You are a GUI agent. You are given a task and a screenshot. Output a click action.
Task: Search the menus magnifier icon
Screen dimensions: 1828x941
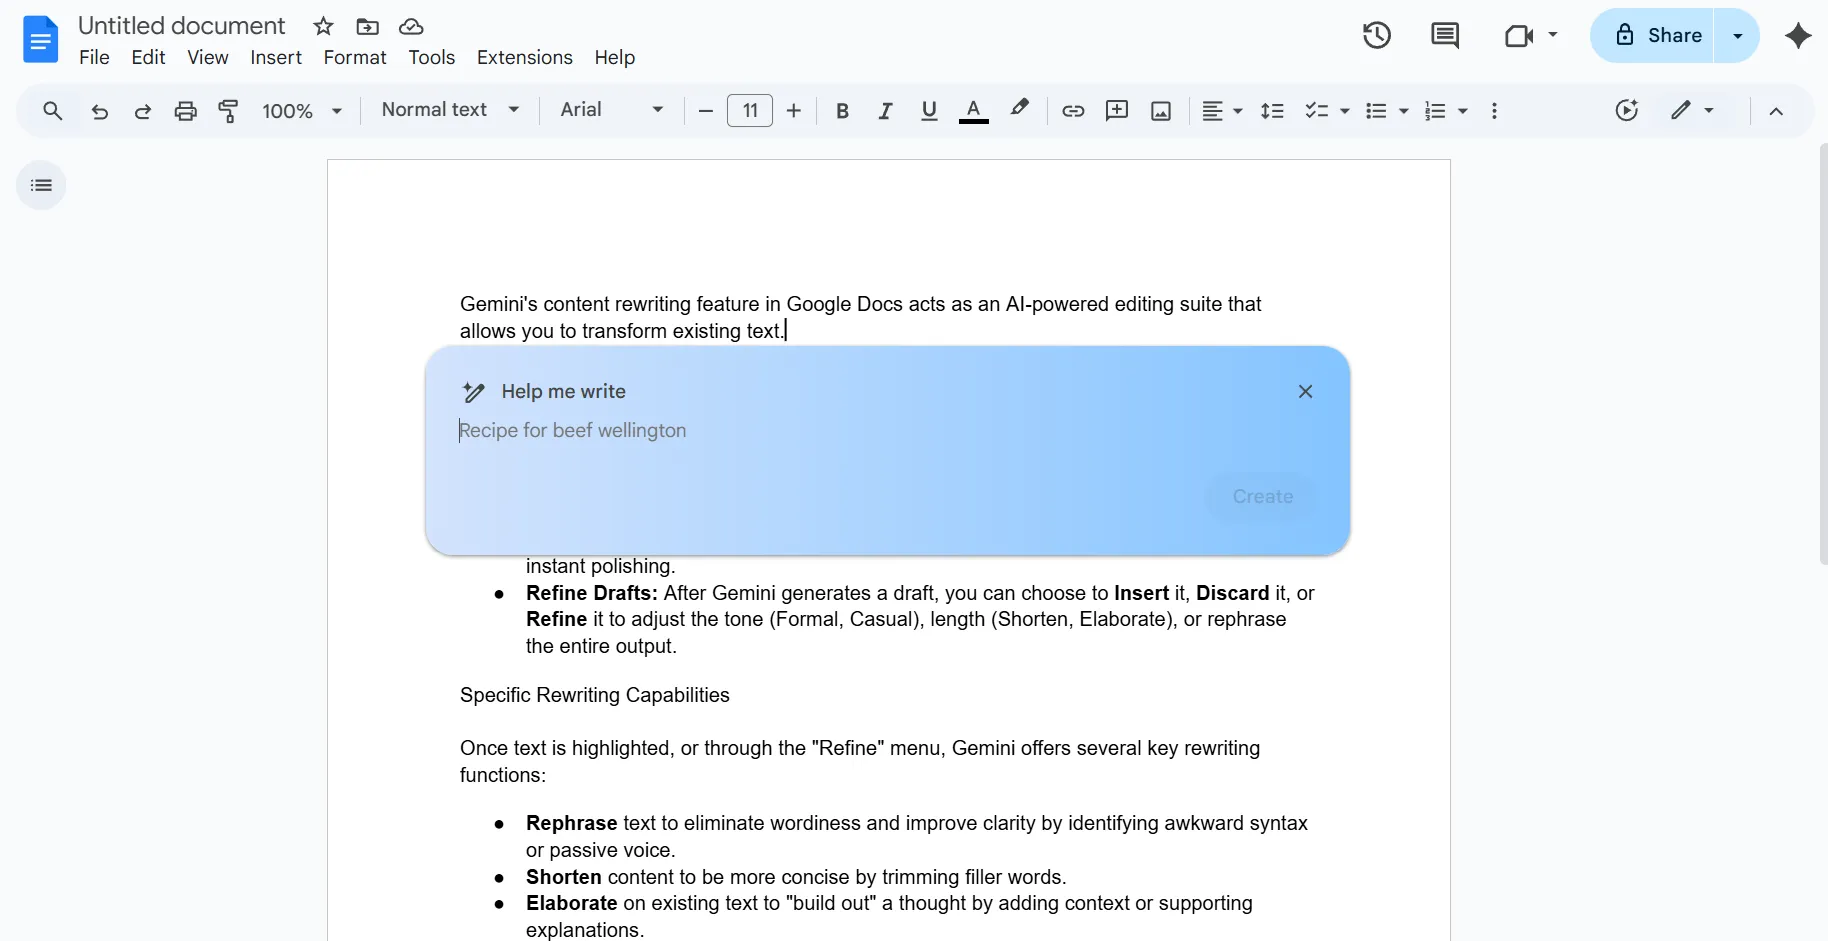pyautogui.click(x=53, y=110)
